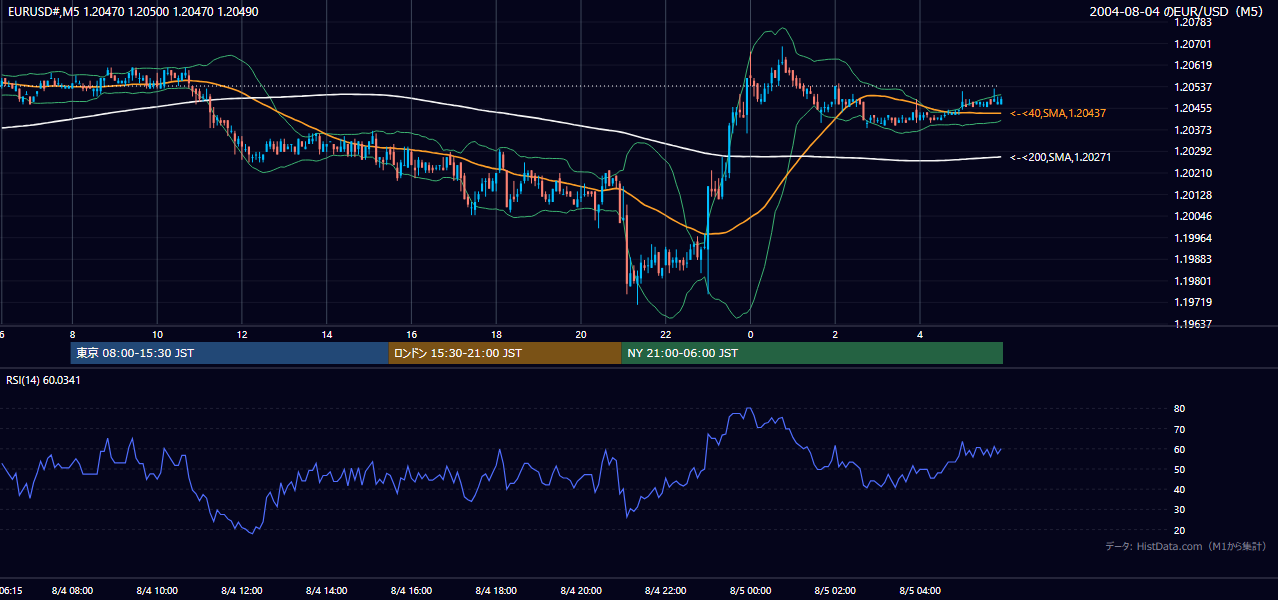Click the 40 SMA 1.20437 label

point(1057,114)
